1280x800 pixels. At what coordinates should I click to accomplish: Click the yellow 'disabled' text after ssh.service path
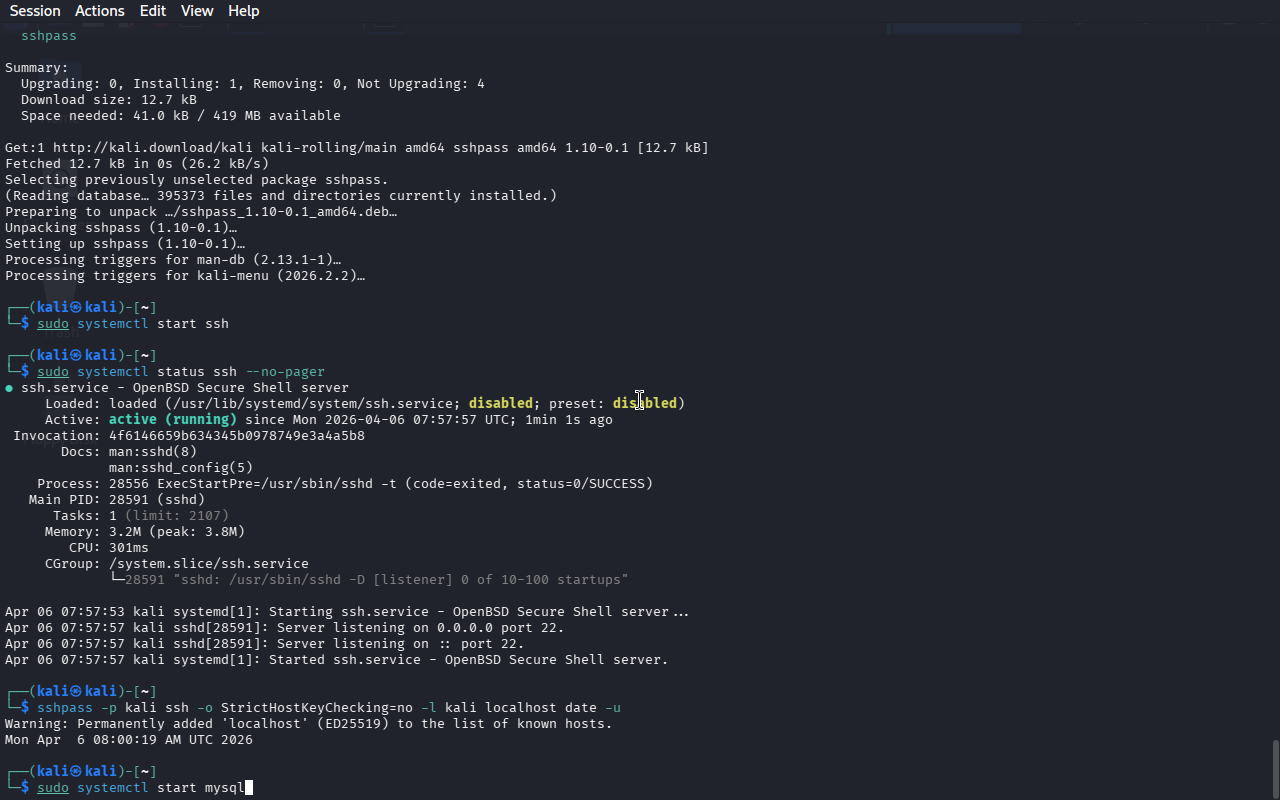[x=500, y=404]
